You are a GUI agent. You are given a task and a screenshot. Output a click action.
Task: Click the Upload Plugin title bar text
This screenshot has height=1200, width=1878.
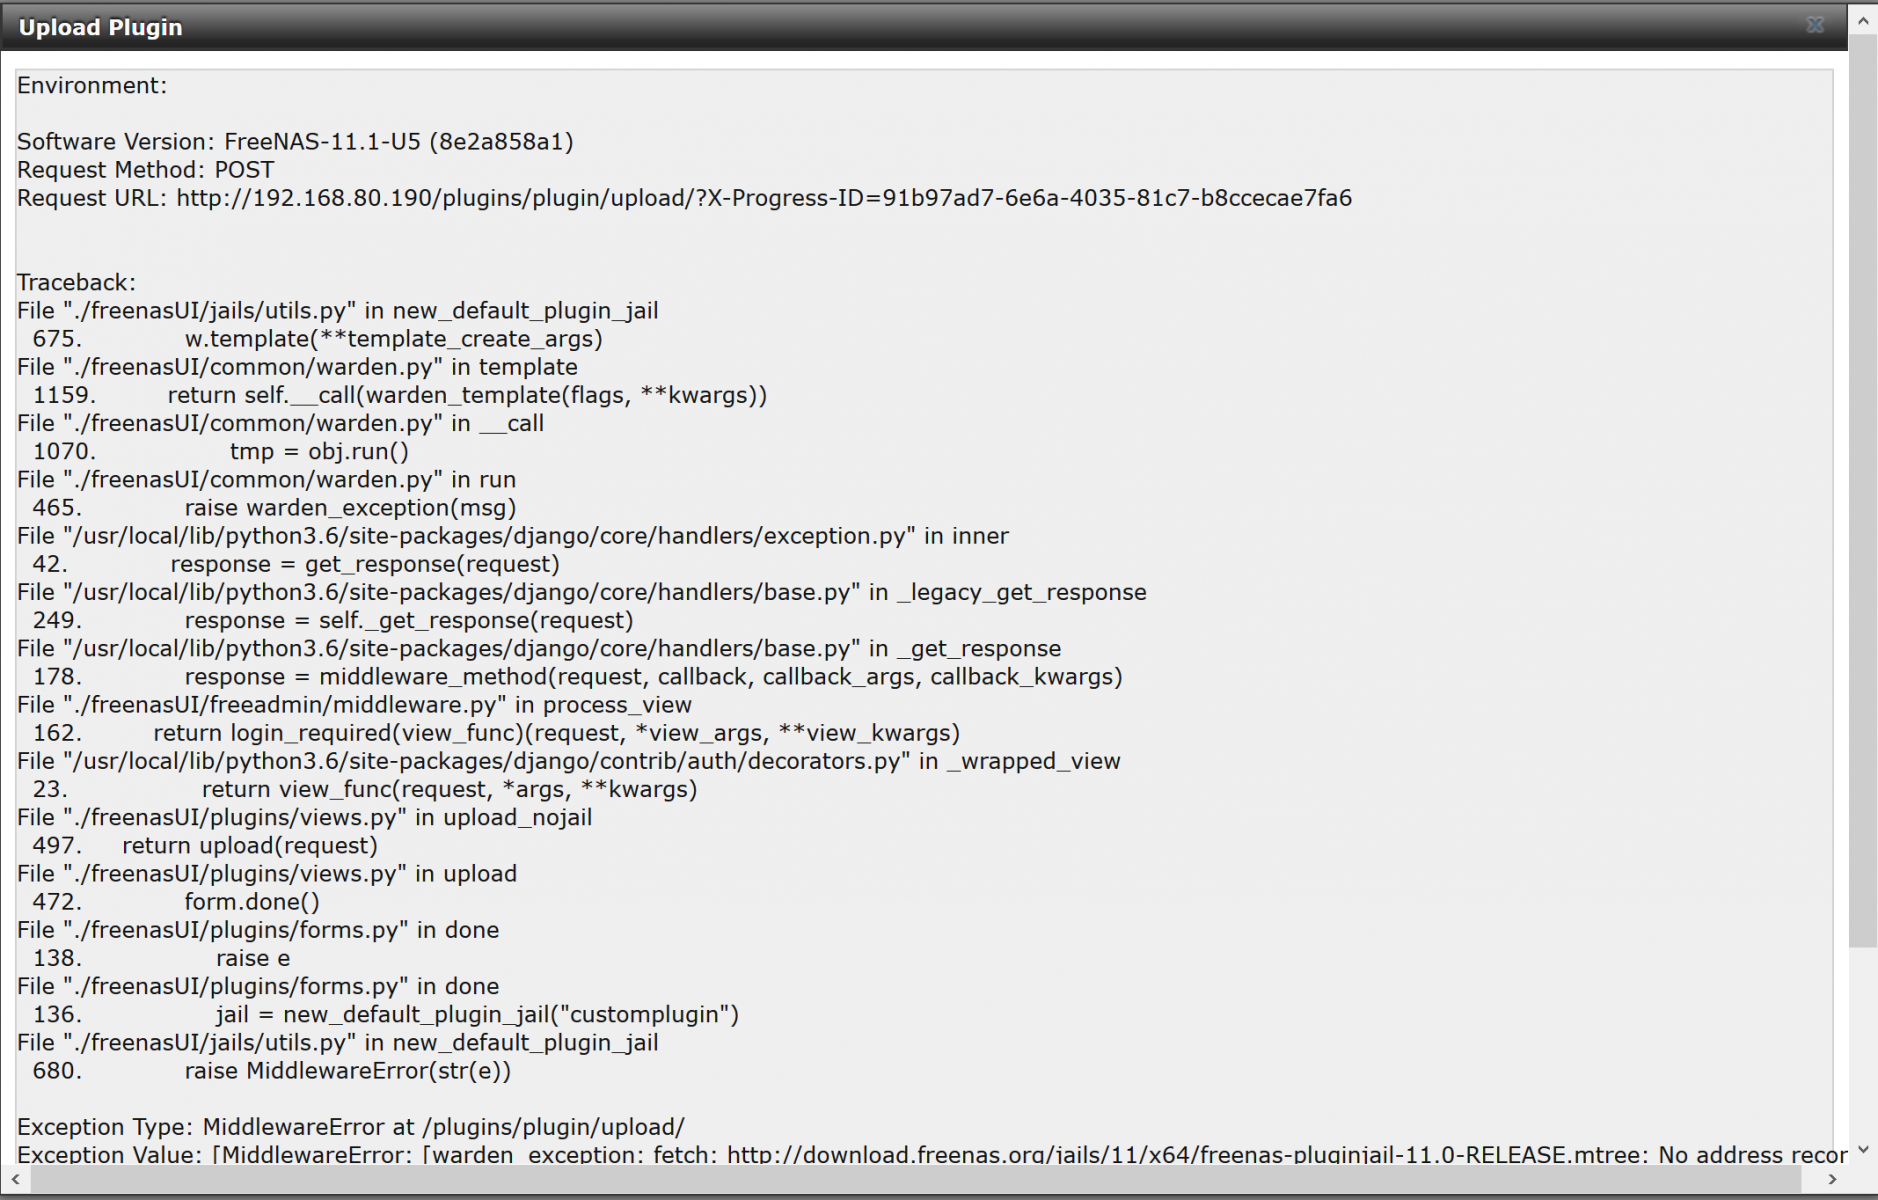pos(100,27)
